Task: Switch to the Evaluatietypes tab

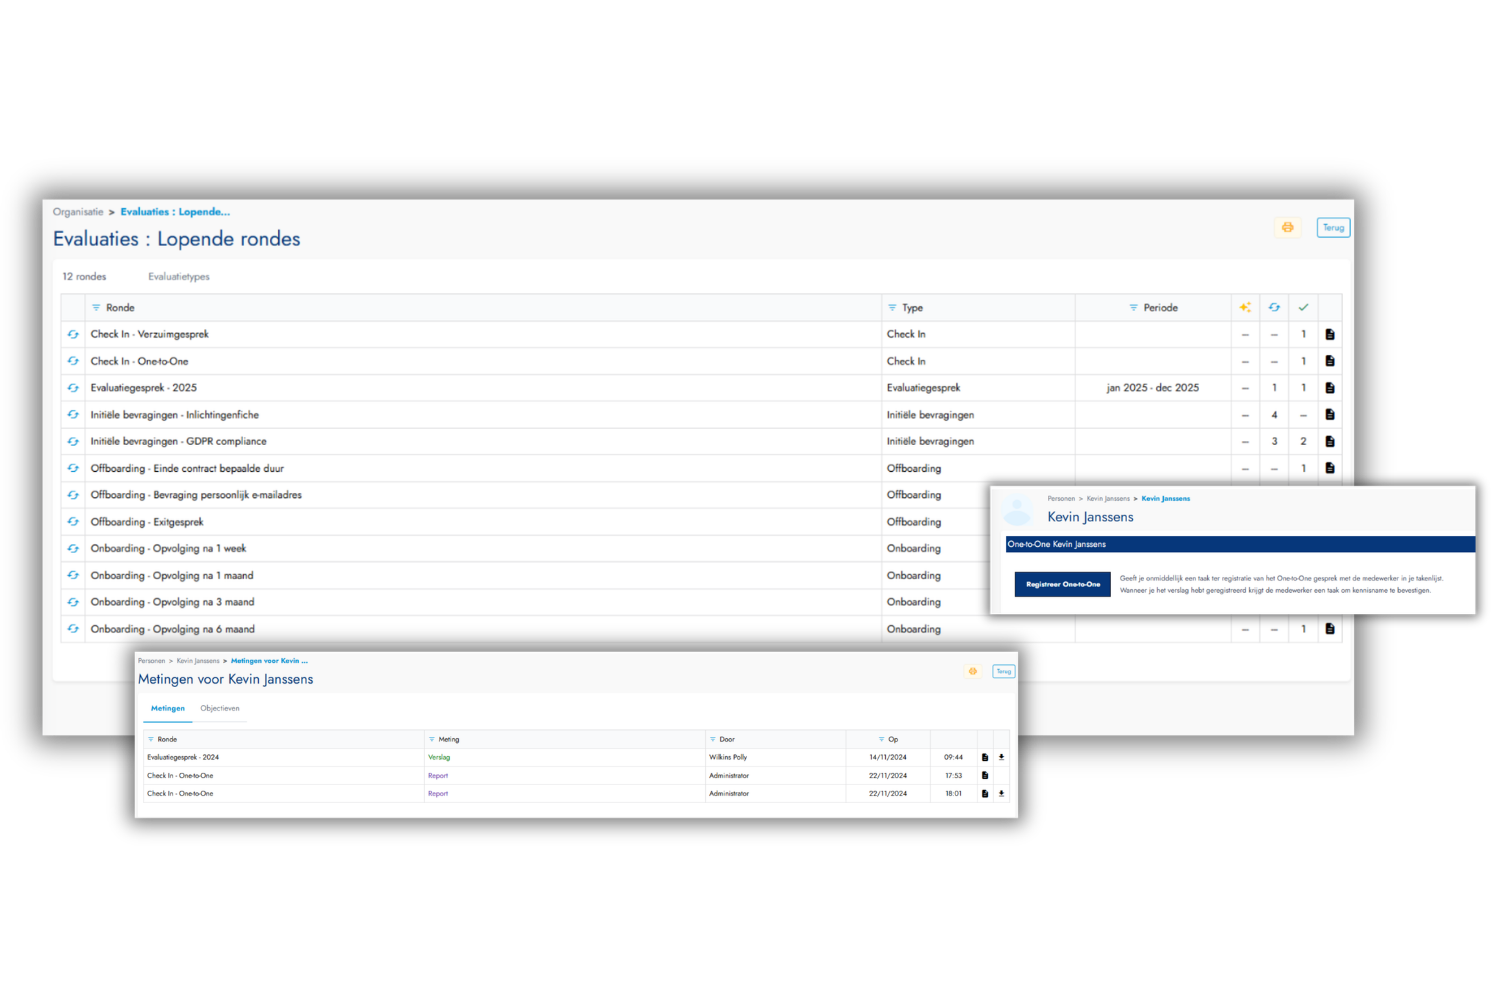Action: coord(178,276)
